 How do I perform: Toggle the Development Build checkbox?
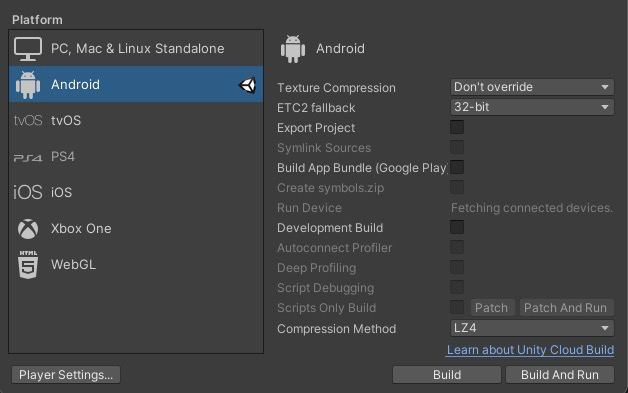pyautogui.click(x=457, y=227)
